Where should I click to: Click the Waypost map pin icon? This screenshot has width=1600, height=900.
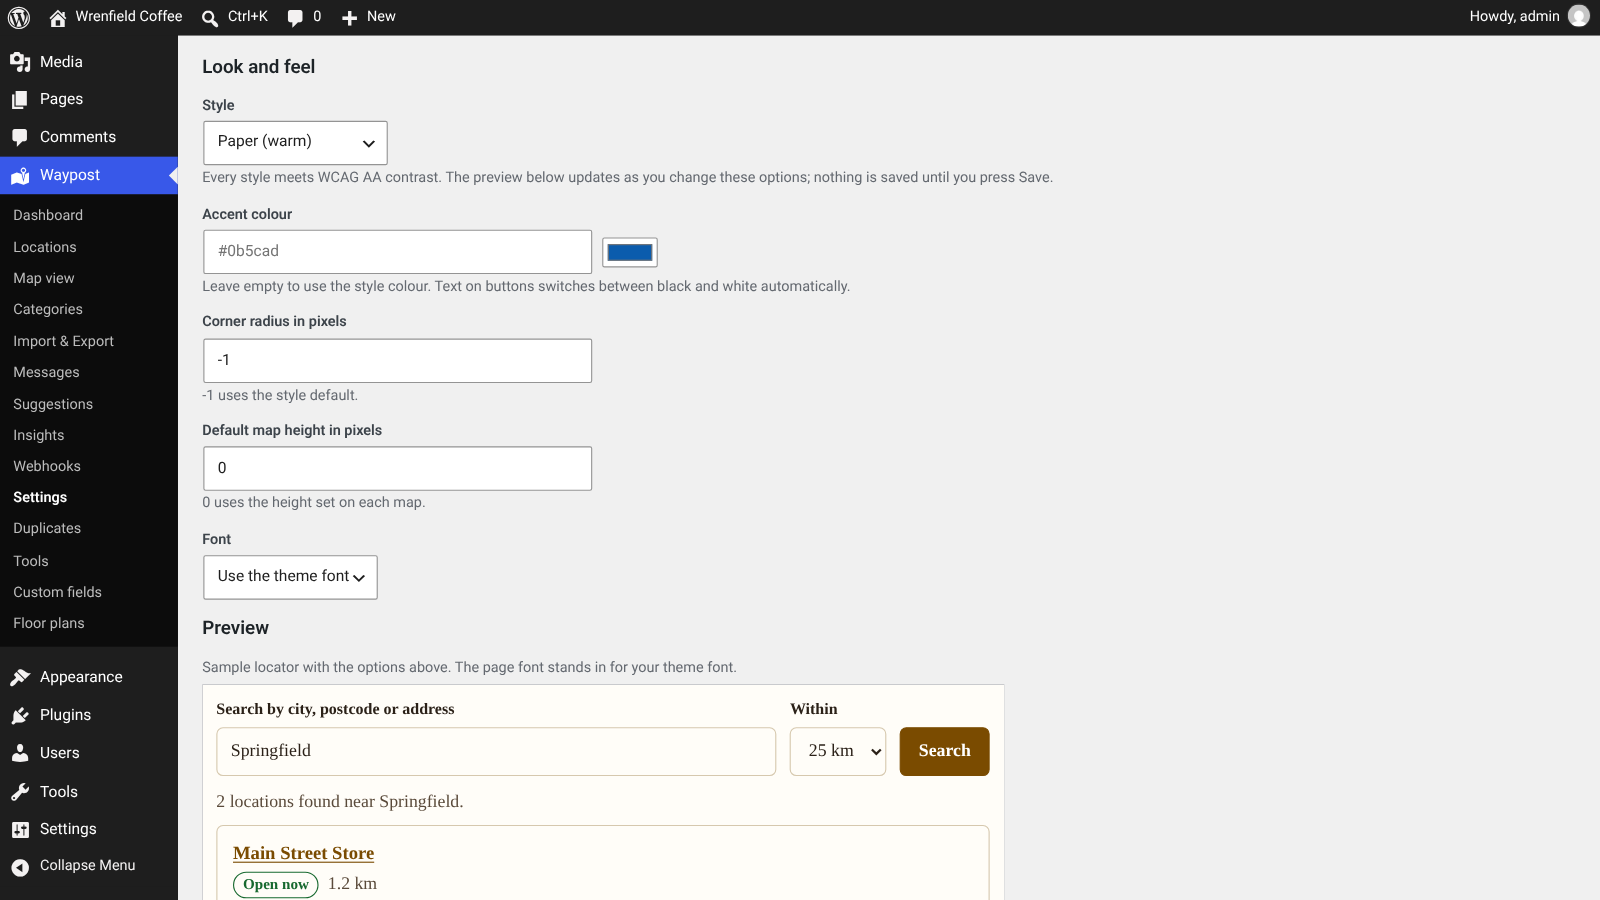click(20, 175)
